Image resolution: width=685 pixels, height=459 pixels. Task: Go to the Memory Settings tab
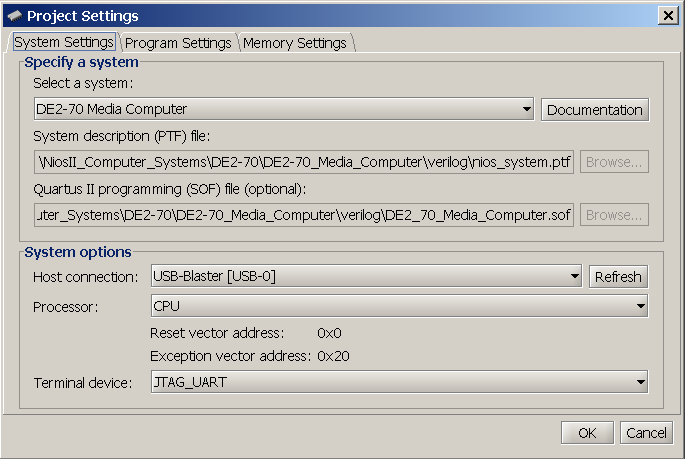pyautogui.click(x=295, y=43)
